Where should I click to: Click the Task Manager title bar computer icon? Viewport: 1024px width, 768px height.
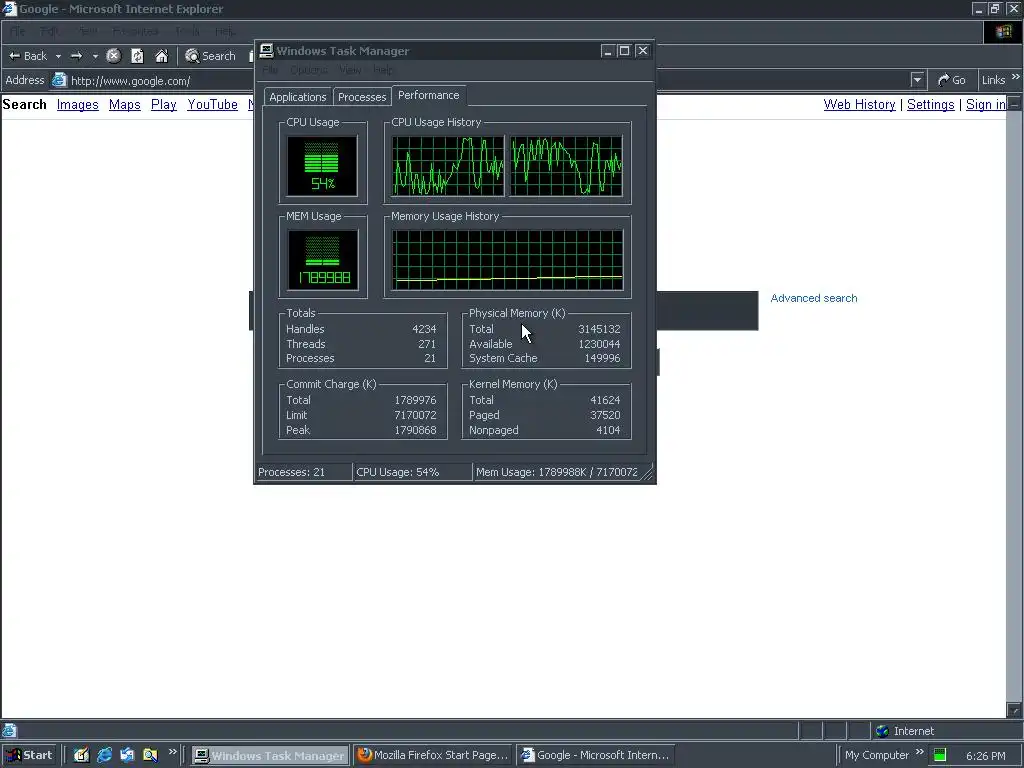pos(266,50)
